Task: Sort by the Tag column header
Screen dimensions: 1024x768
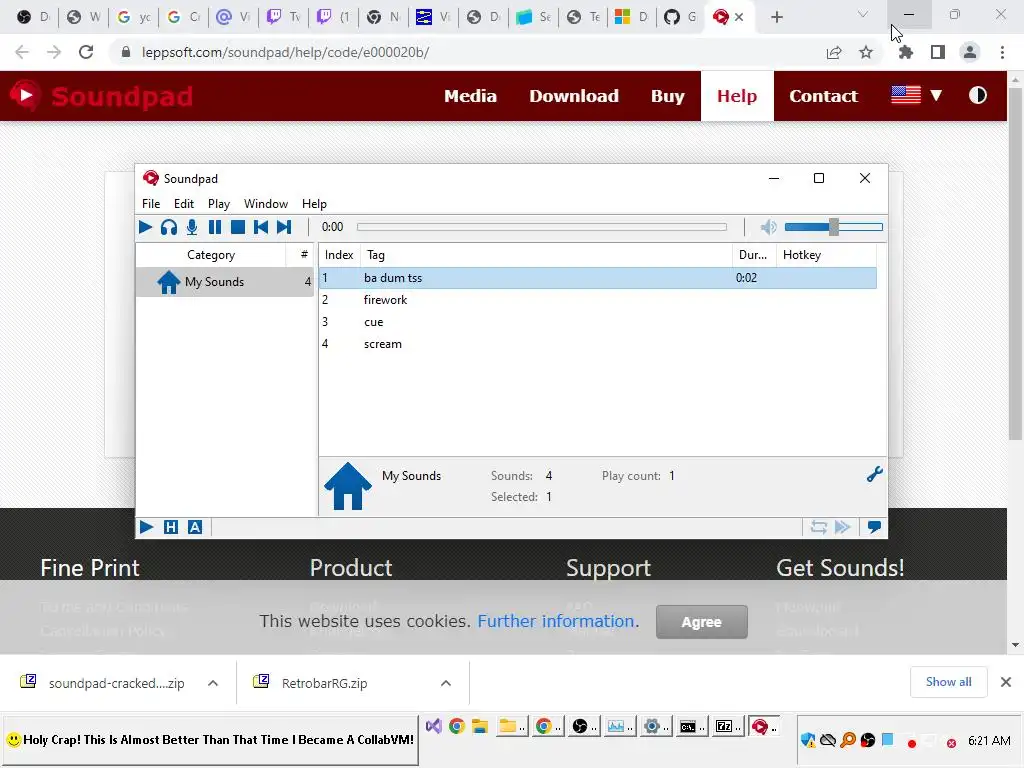Action: tap(546, 255)
